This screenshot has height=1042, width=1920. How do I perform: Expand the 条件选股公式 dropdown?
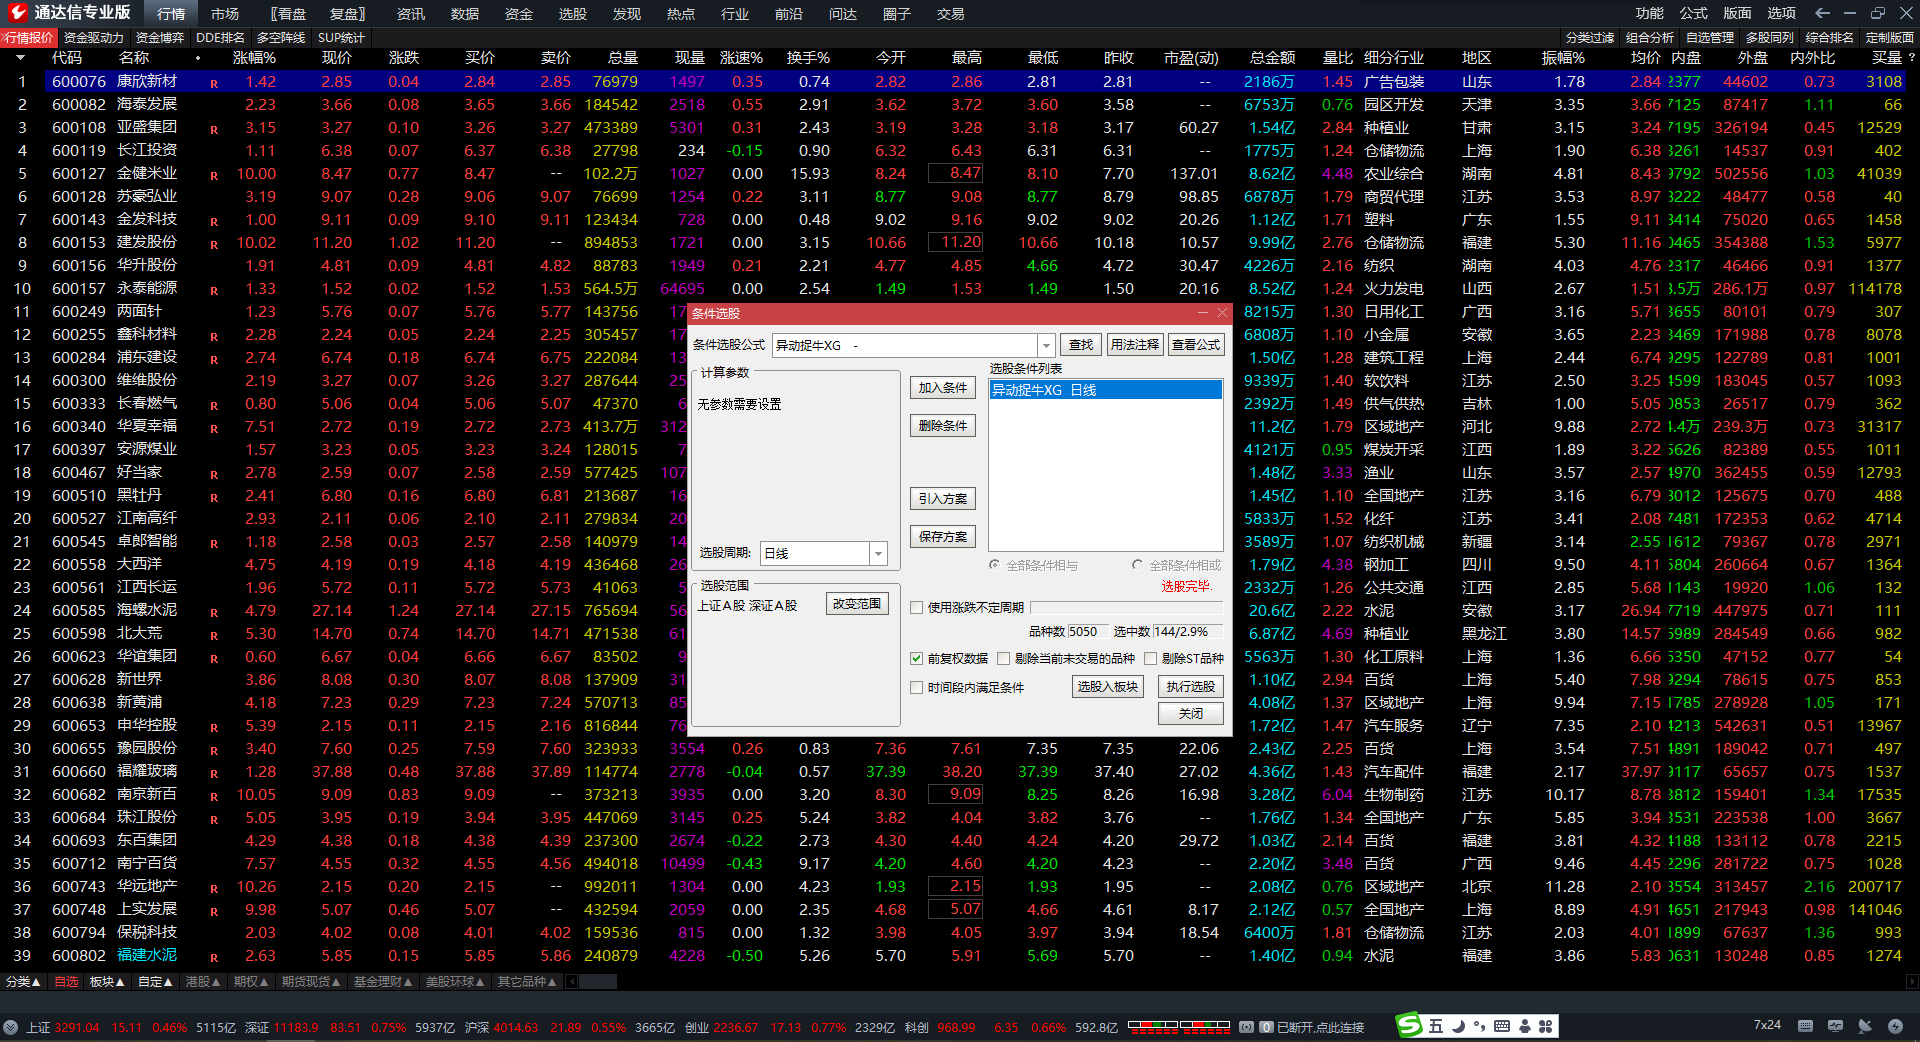pos(1046,346)
